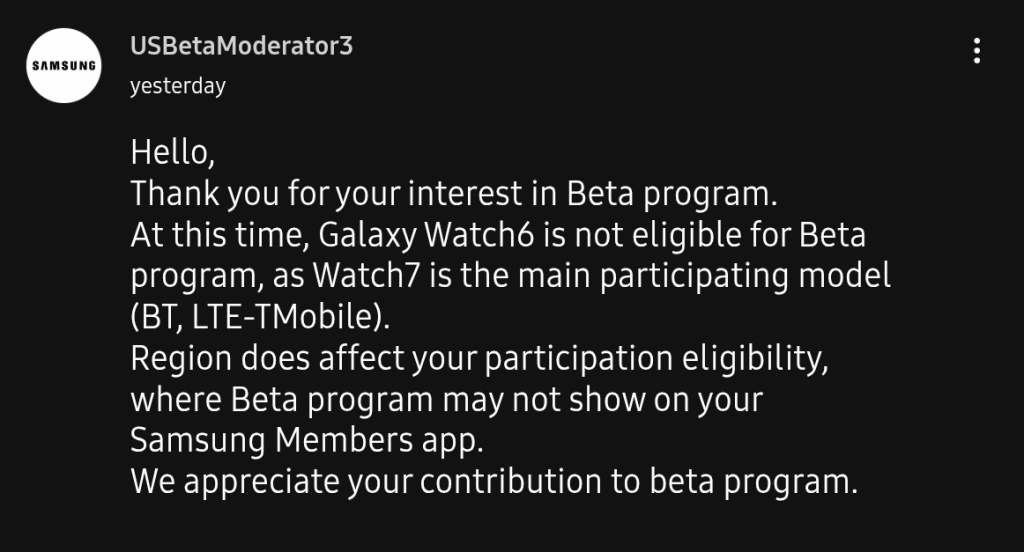Click the words "At this time,"

click(222, 236)
